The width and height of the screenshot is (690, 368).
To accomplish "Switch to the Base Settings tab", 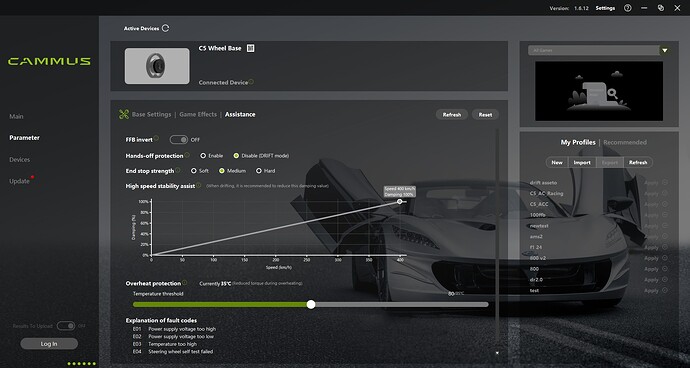I will coord(151,114).
